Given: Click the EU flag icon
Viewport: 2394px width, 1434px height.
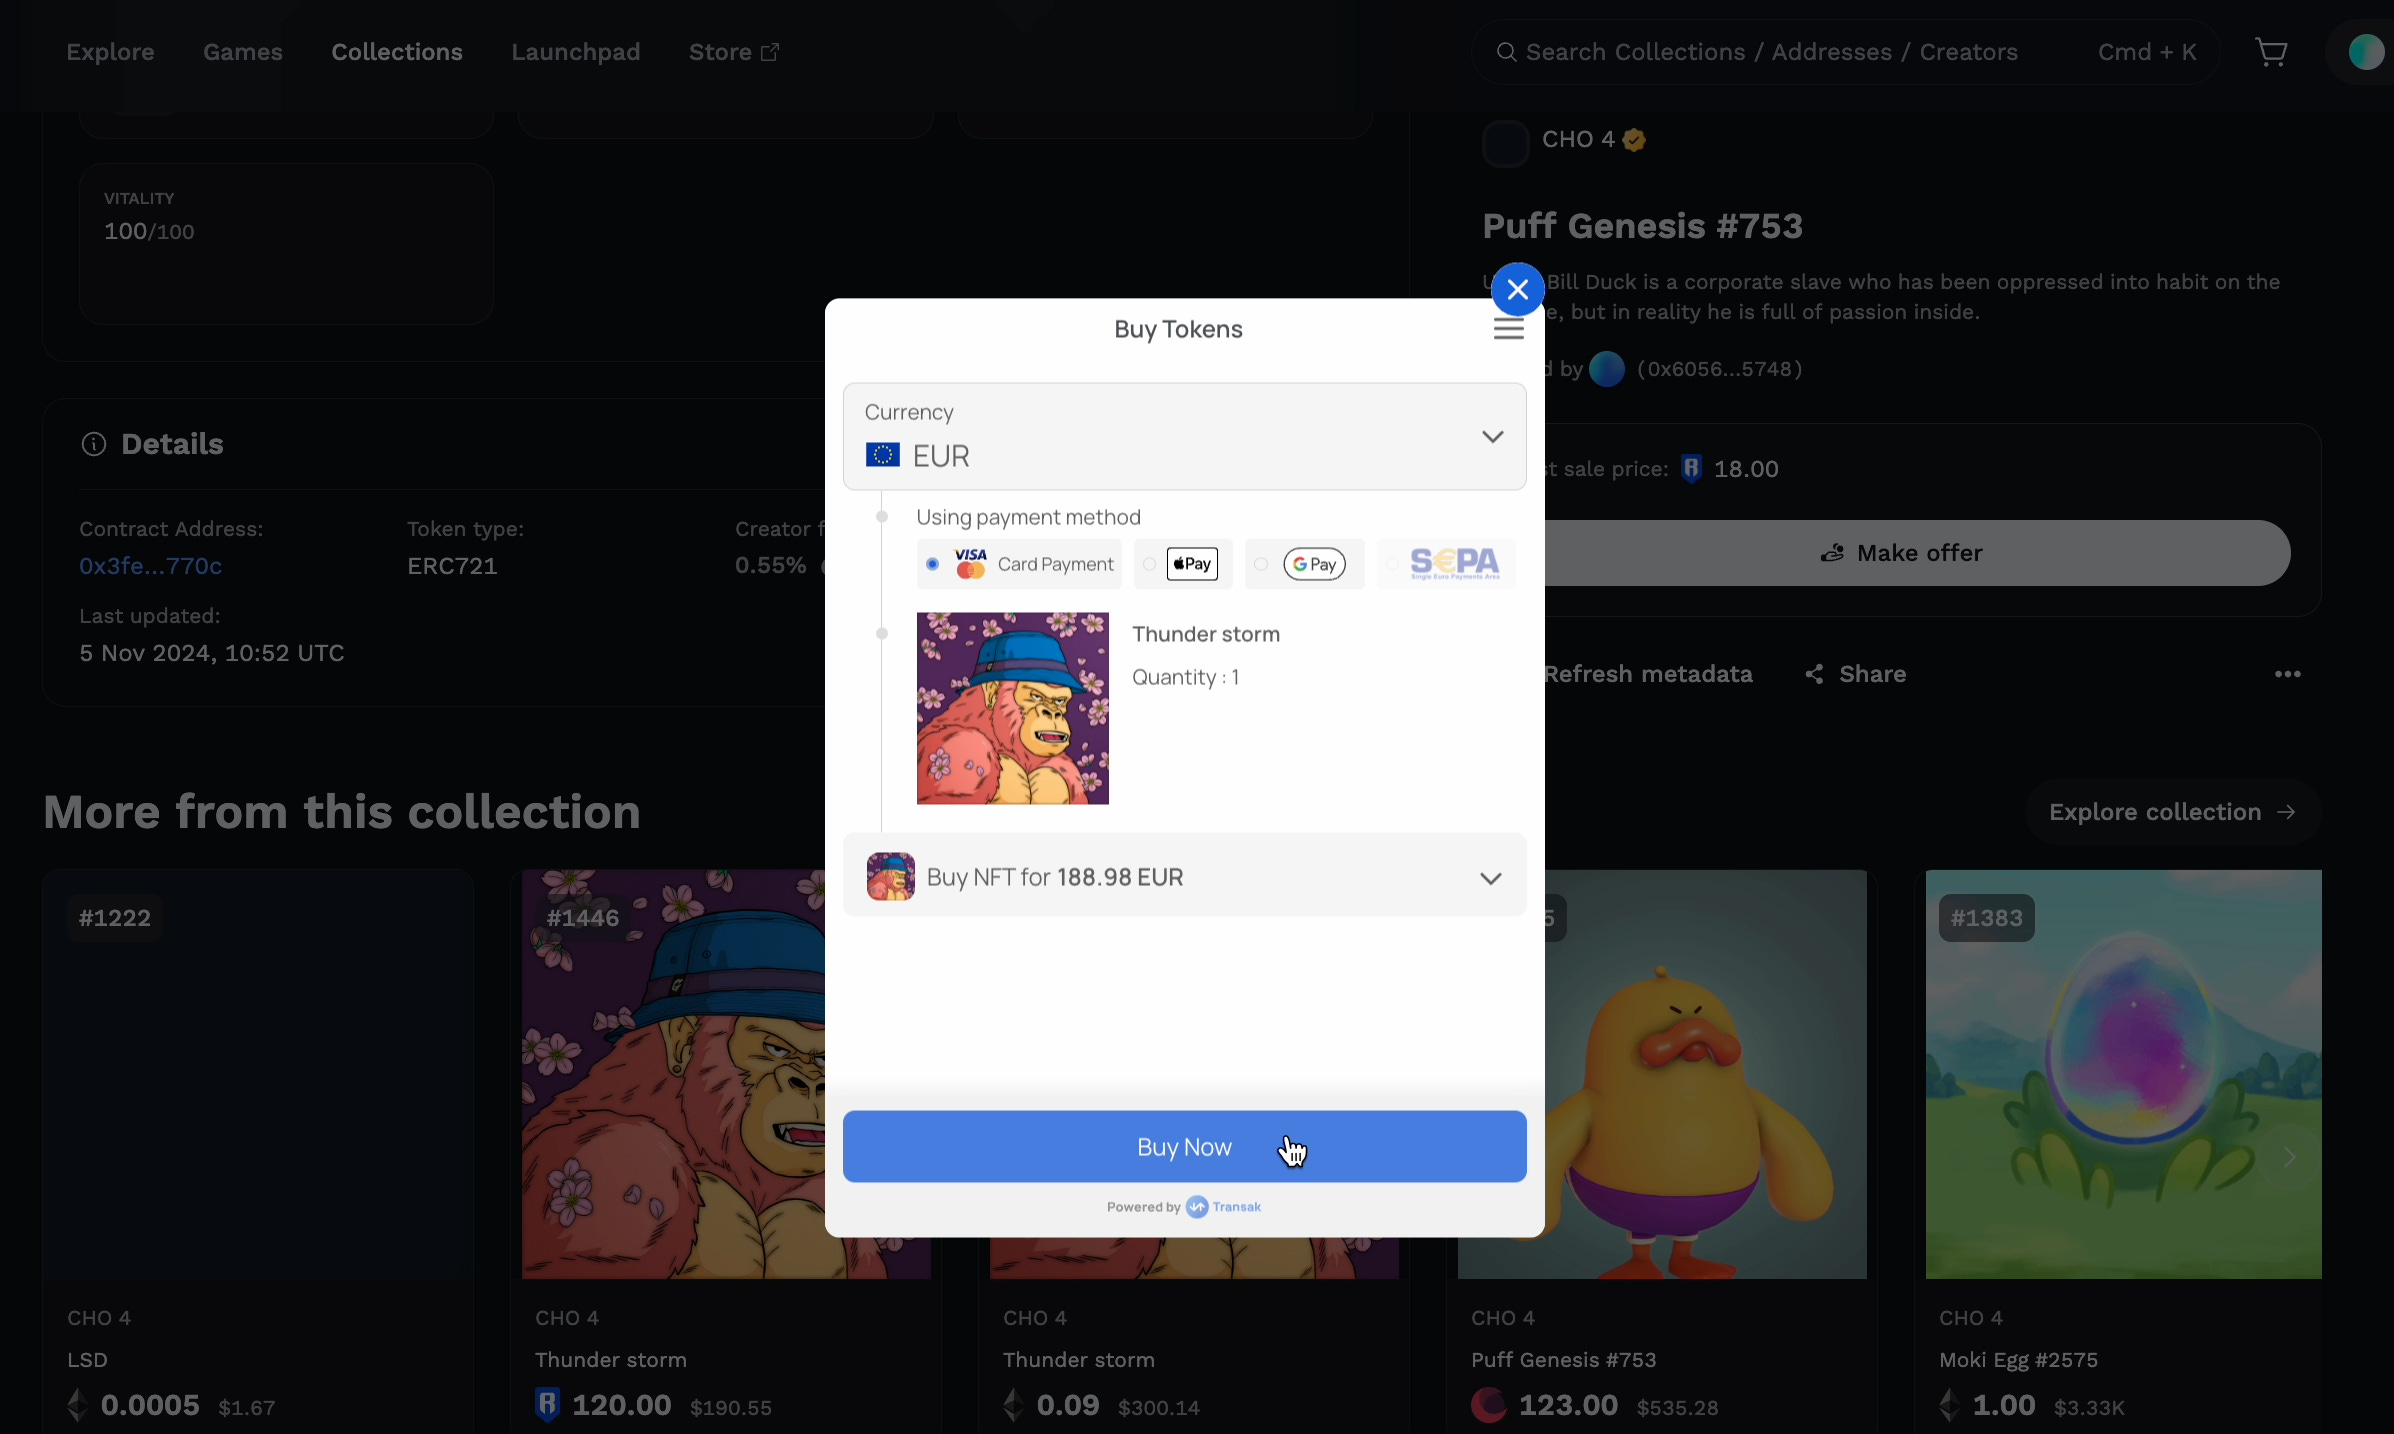Looking at the screenshot, I should pos(882,456).
